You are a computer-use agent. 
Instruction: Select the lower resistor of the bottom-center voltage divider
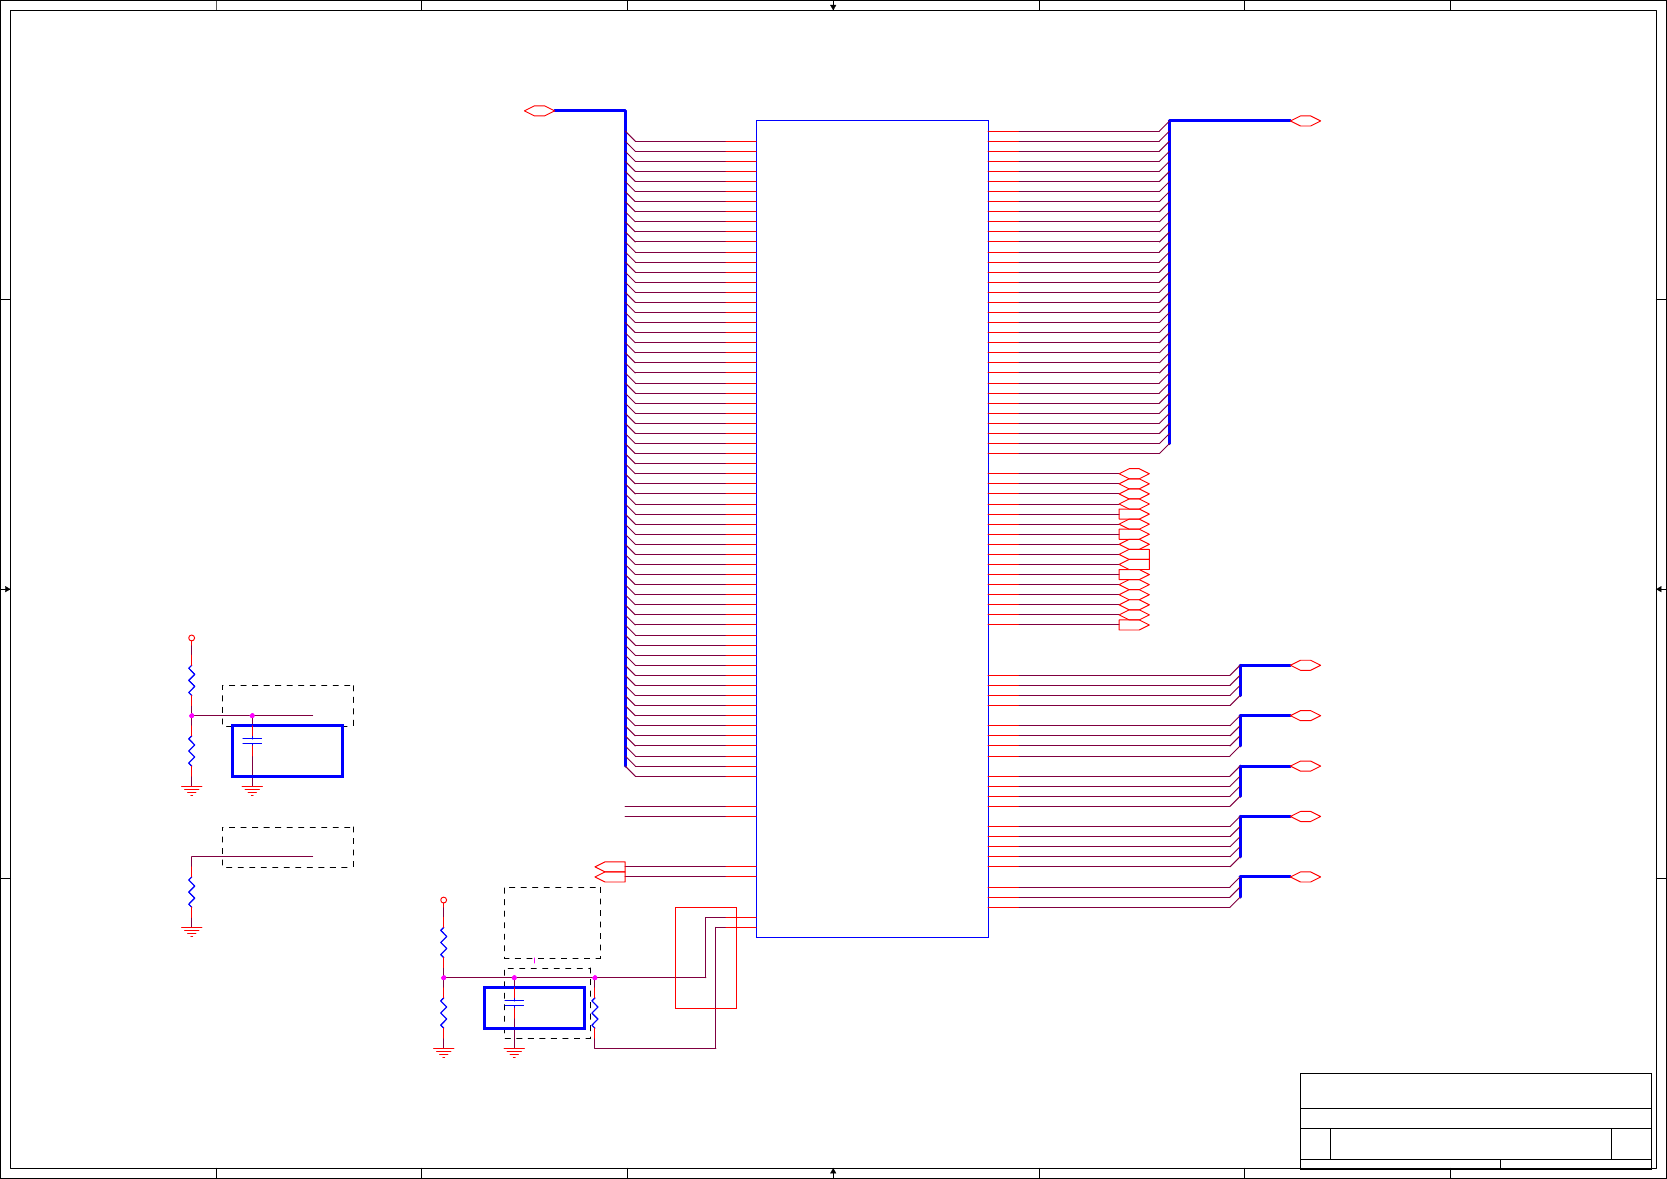[444, 1013]
